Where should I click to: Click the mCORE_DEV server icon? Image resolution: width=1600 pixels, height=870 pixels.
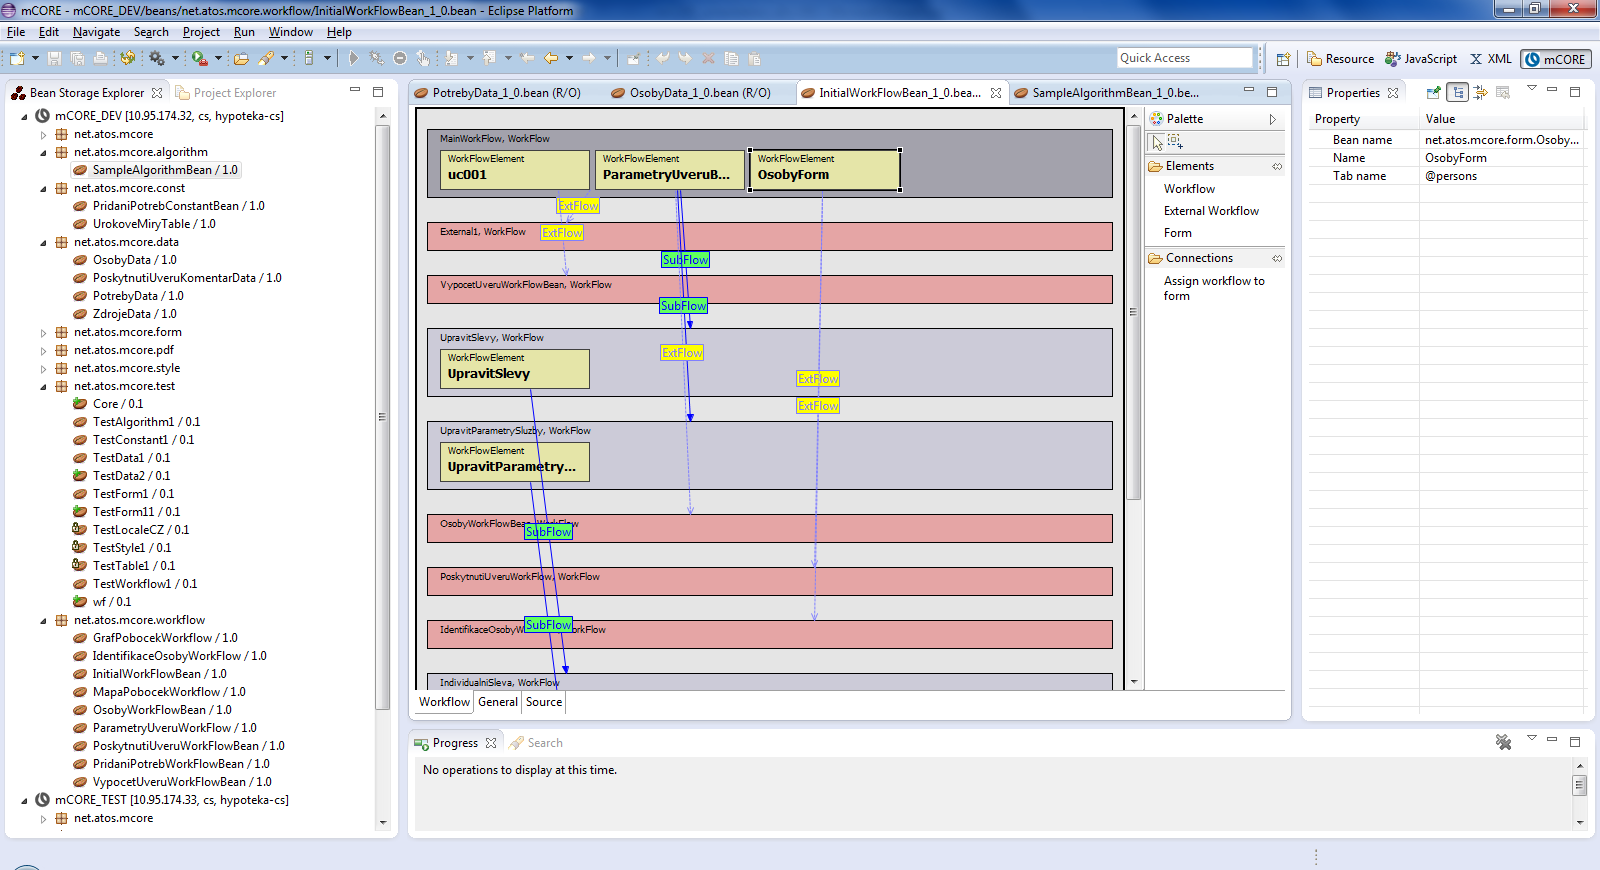coord(42,116)
